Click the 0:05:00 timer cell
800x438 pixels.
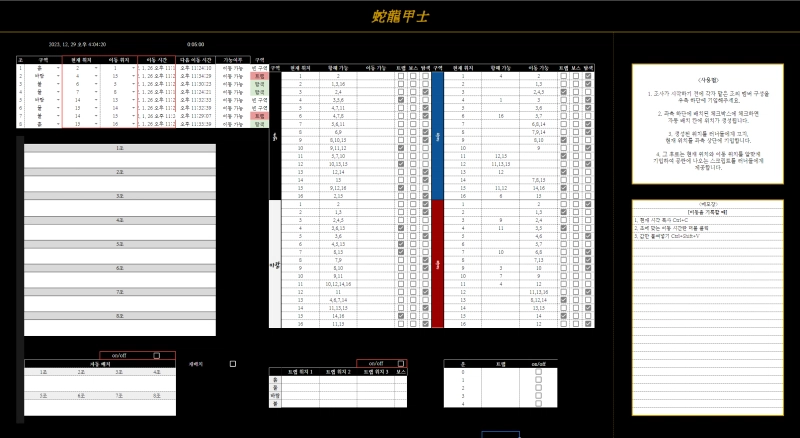(196, 44)
